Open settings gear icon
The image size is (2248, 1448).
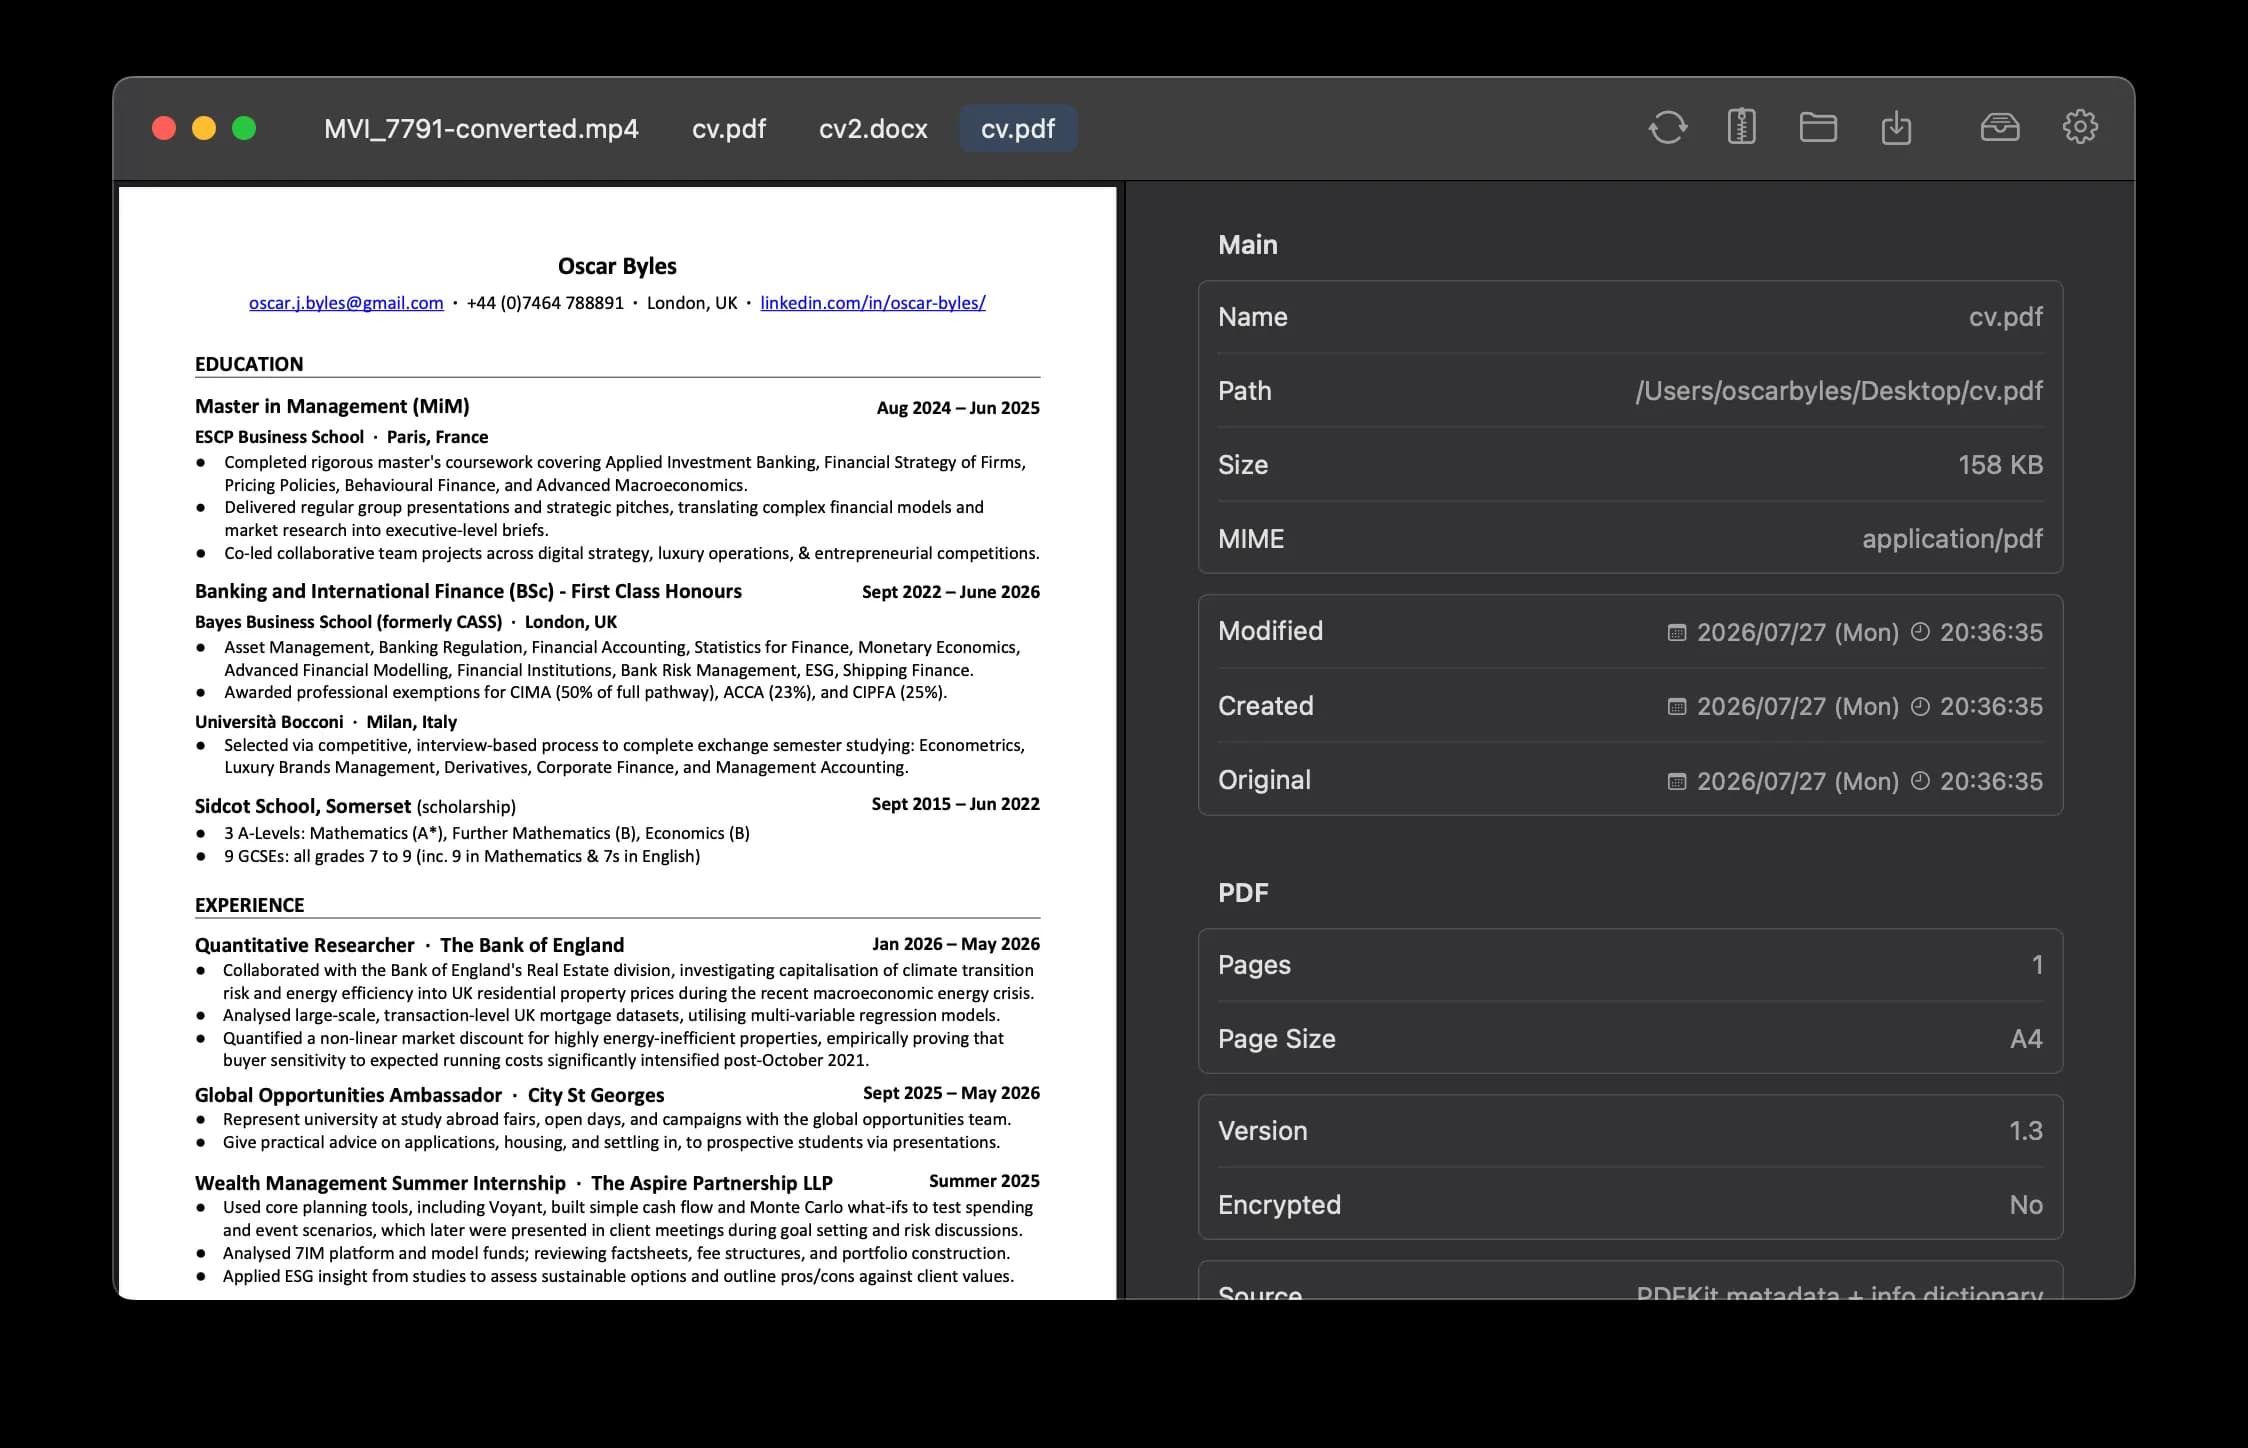tap(2080, 127)
